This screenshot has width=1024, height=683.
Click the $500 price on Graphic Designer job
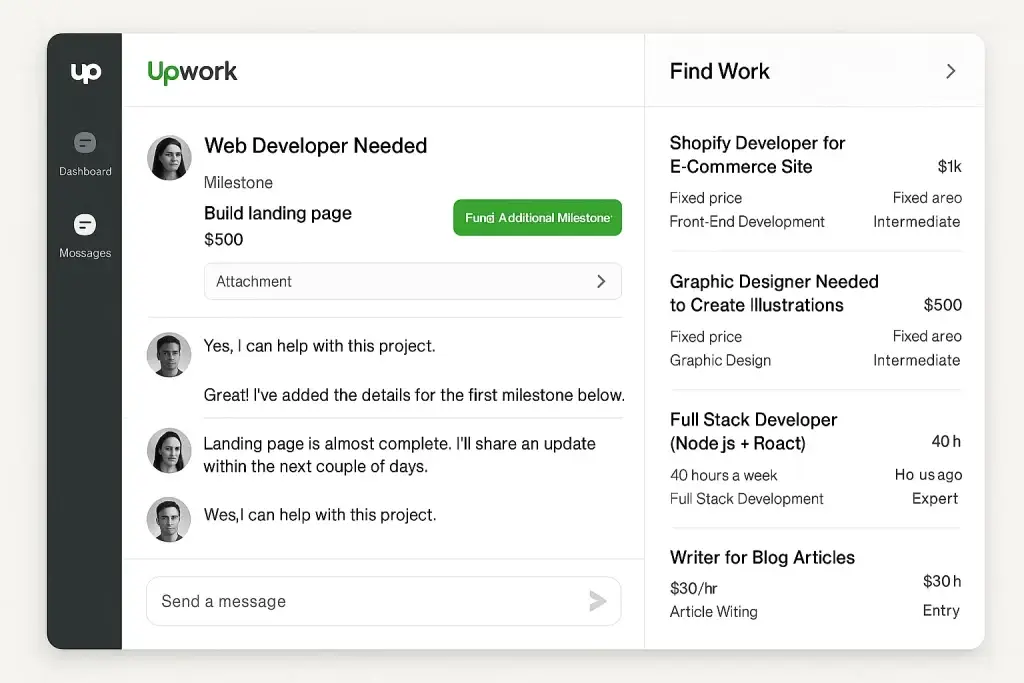coord(942,305)
